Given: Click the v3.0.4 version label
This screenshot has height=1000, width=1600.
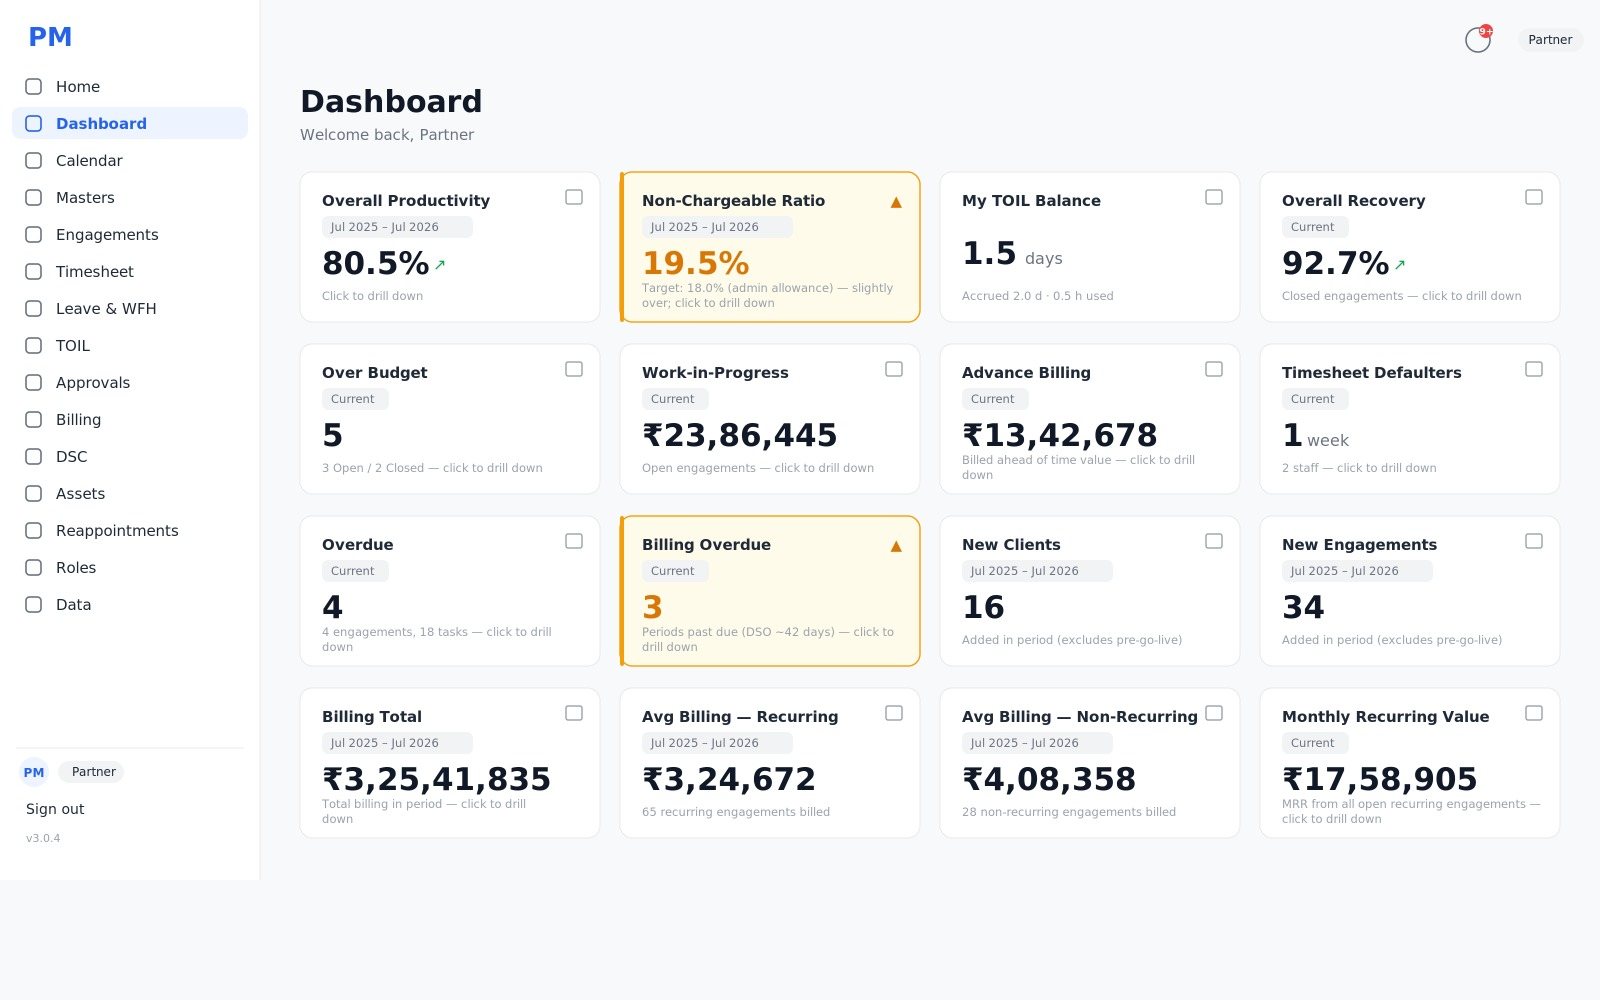Looking at the screenshot, I should click(43, 838).
